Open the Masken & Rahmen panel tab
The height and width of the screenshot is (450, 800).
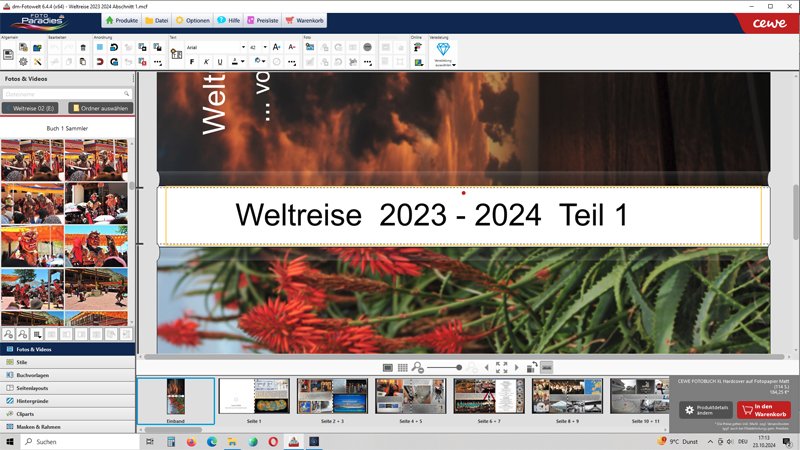(67, 427)
